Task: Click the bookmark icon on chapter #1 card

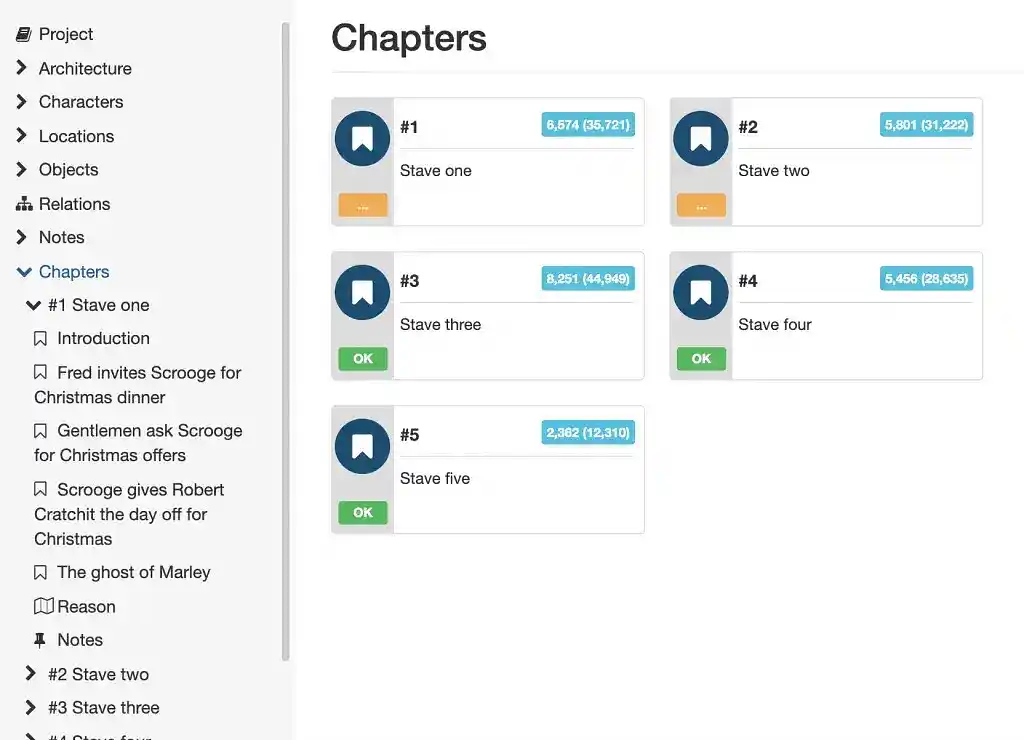Action: point(362,139)
